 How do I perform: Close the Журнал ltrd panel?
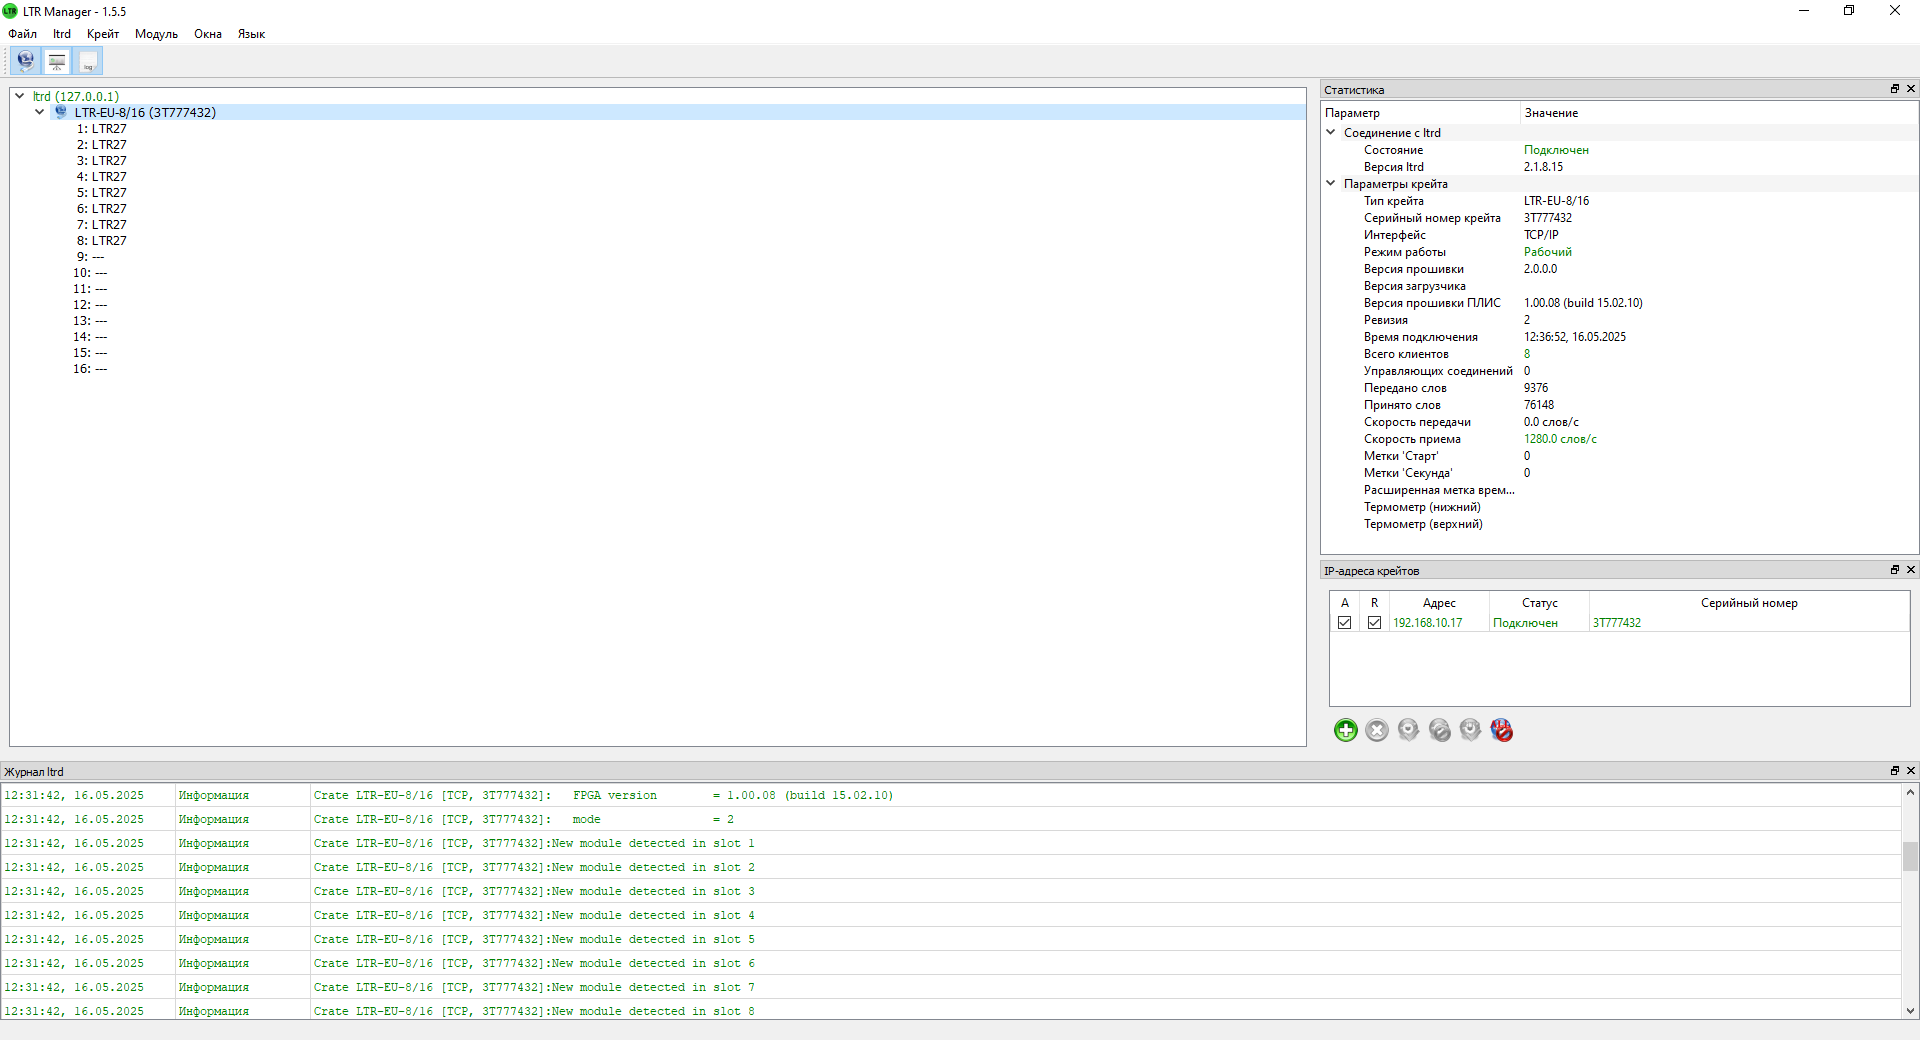coord(1910,771)
